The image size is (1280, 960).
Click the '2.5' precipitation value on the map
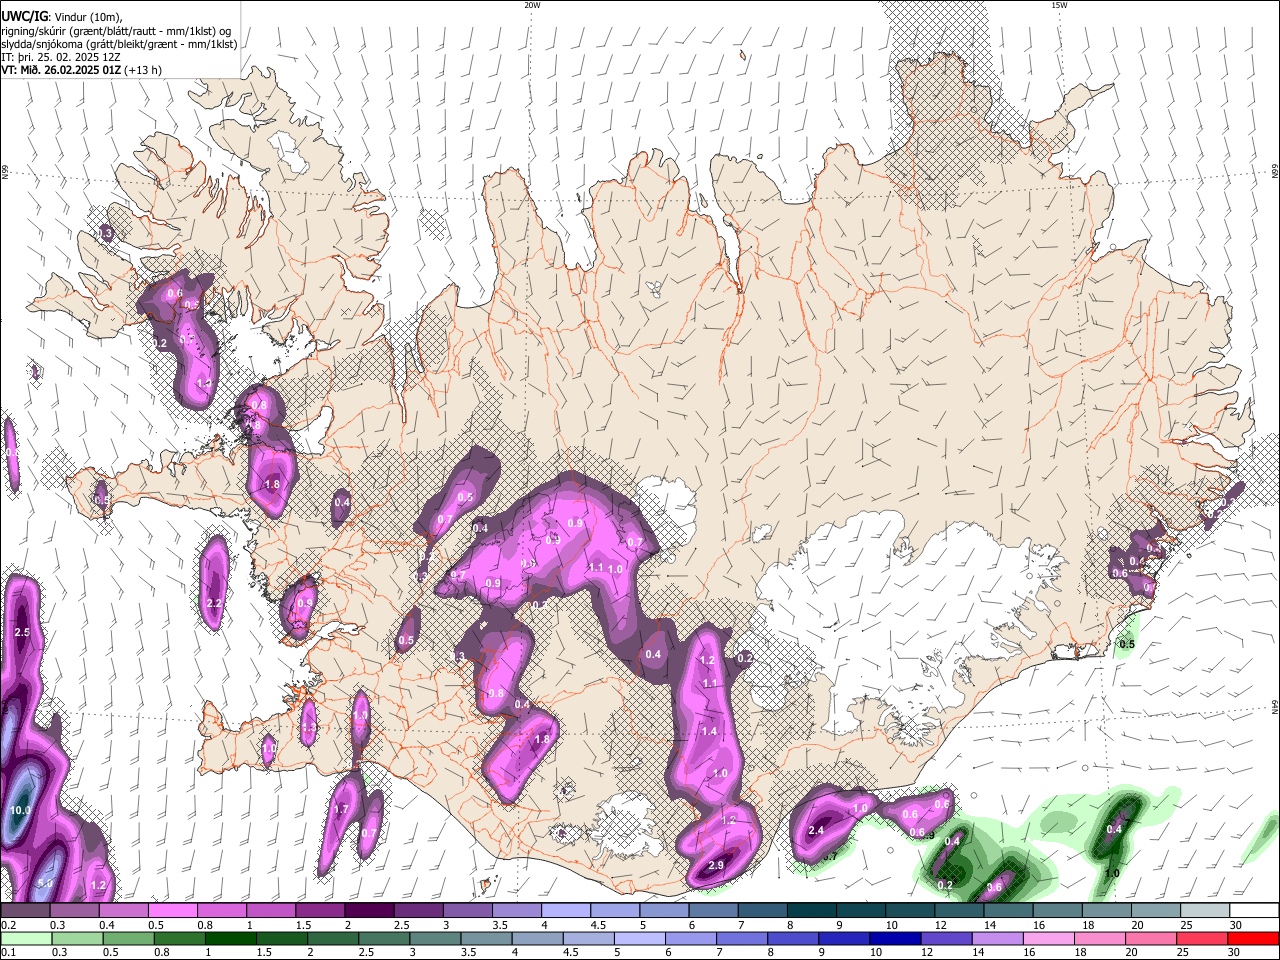pyautogui.click(x=22, y=633)
